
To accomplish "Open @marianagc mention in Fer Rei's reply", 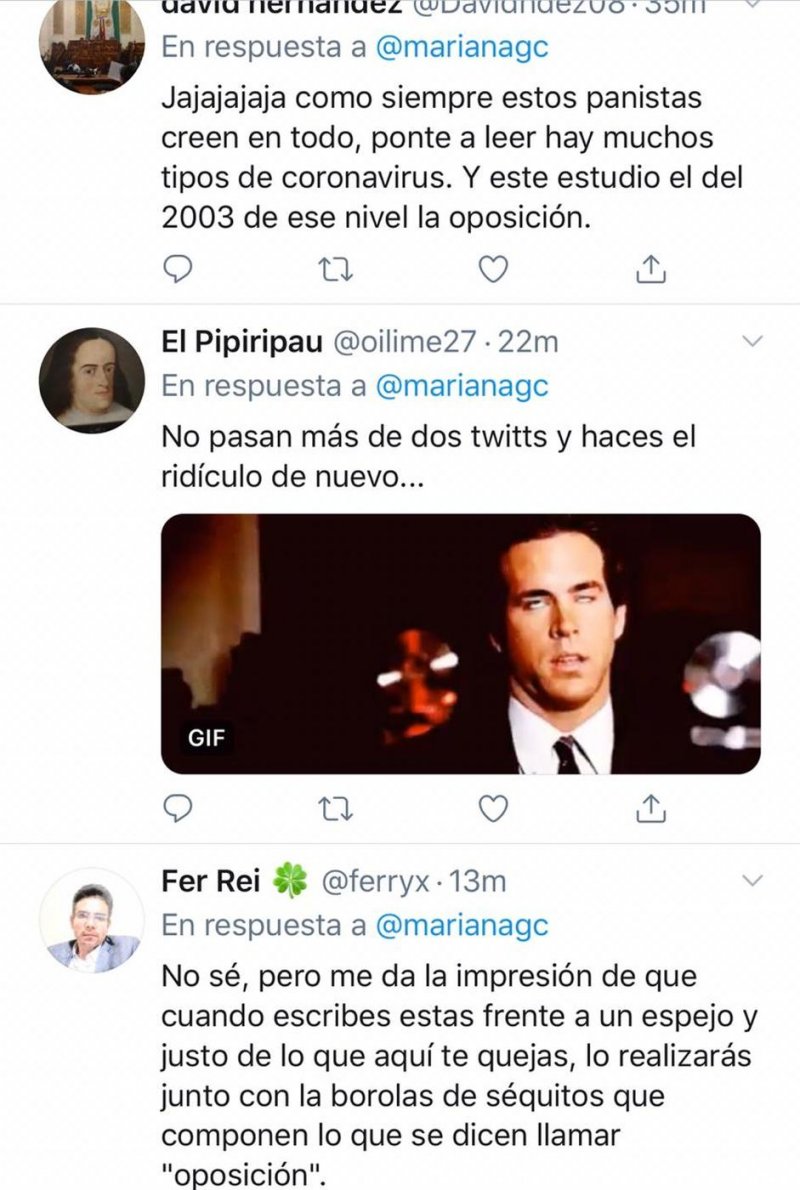I will [x=462, y=926].
